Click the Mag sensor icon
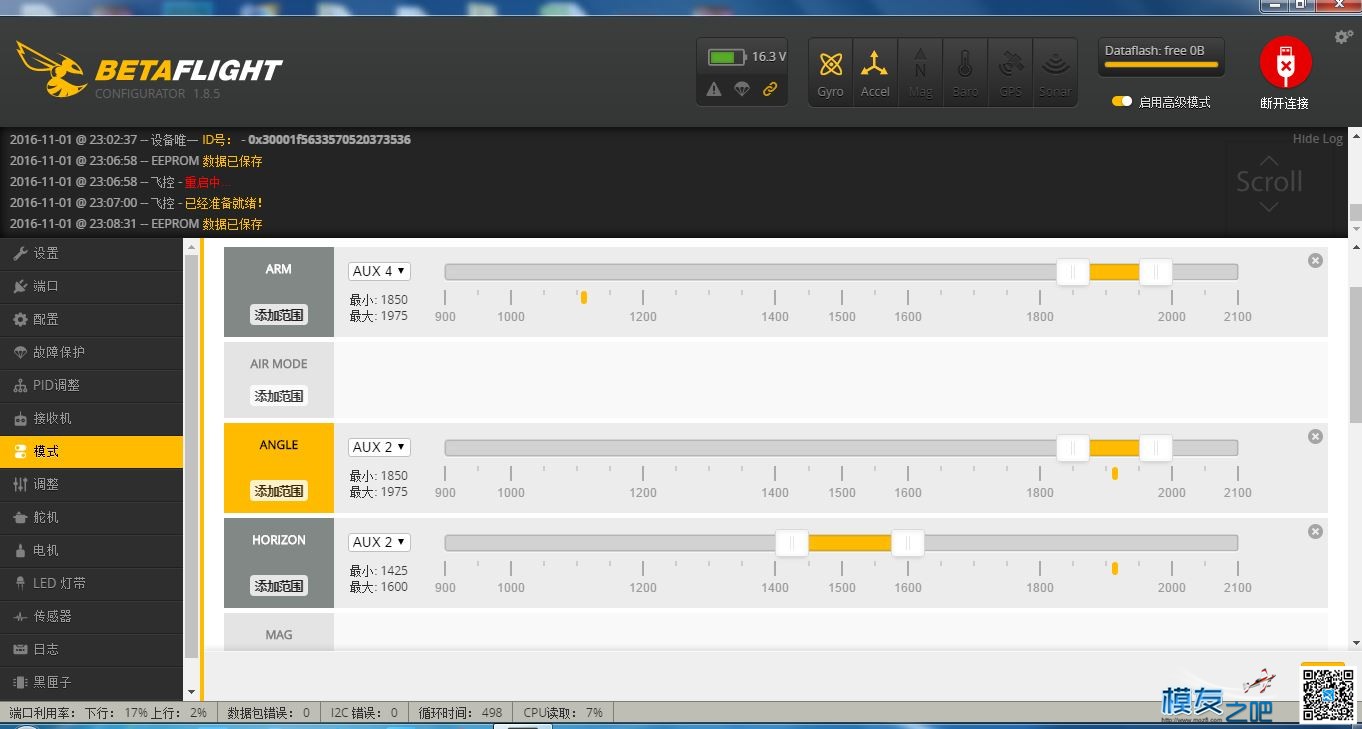The image size is (1362, 729). coord(920,72)
